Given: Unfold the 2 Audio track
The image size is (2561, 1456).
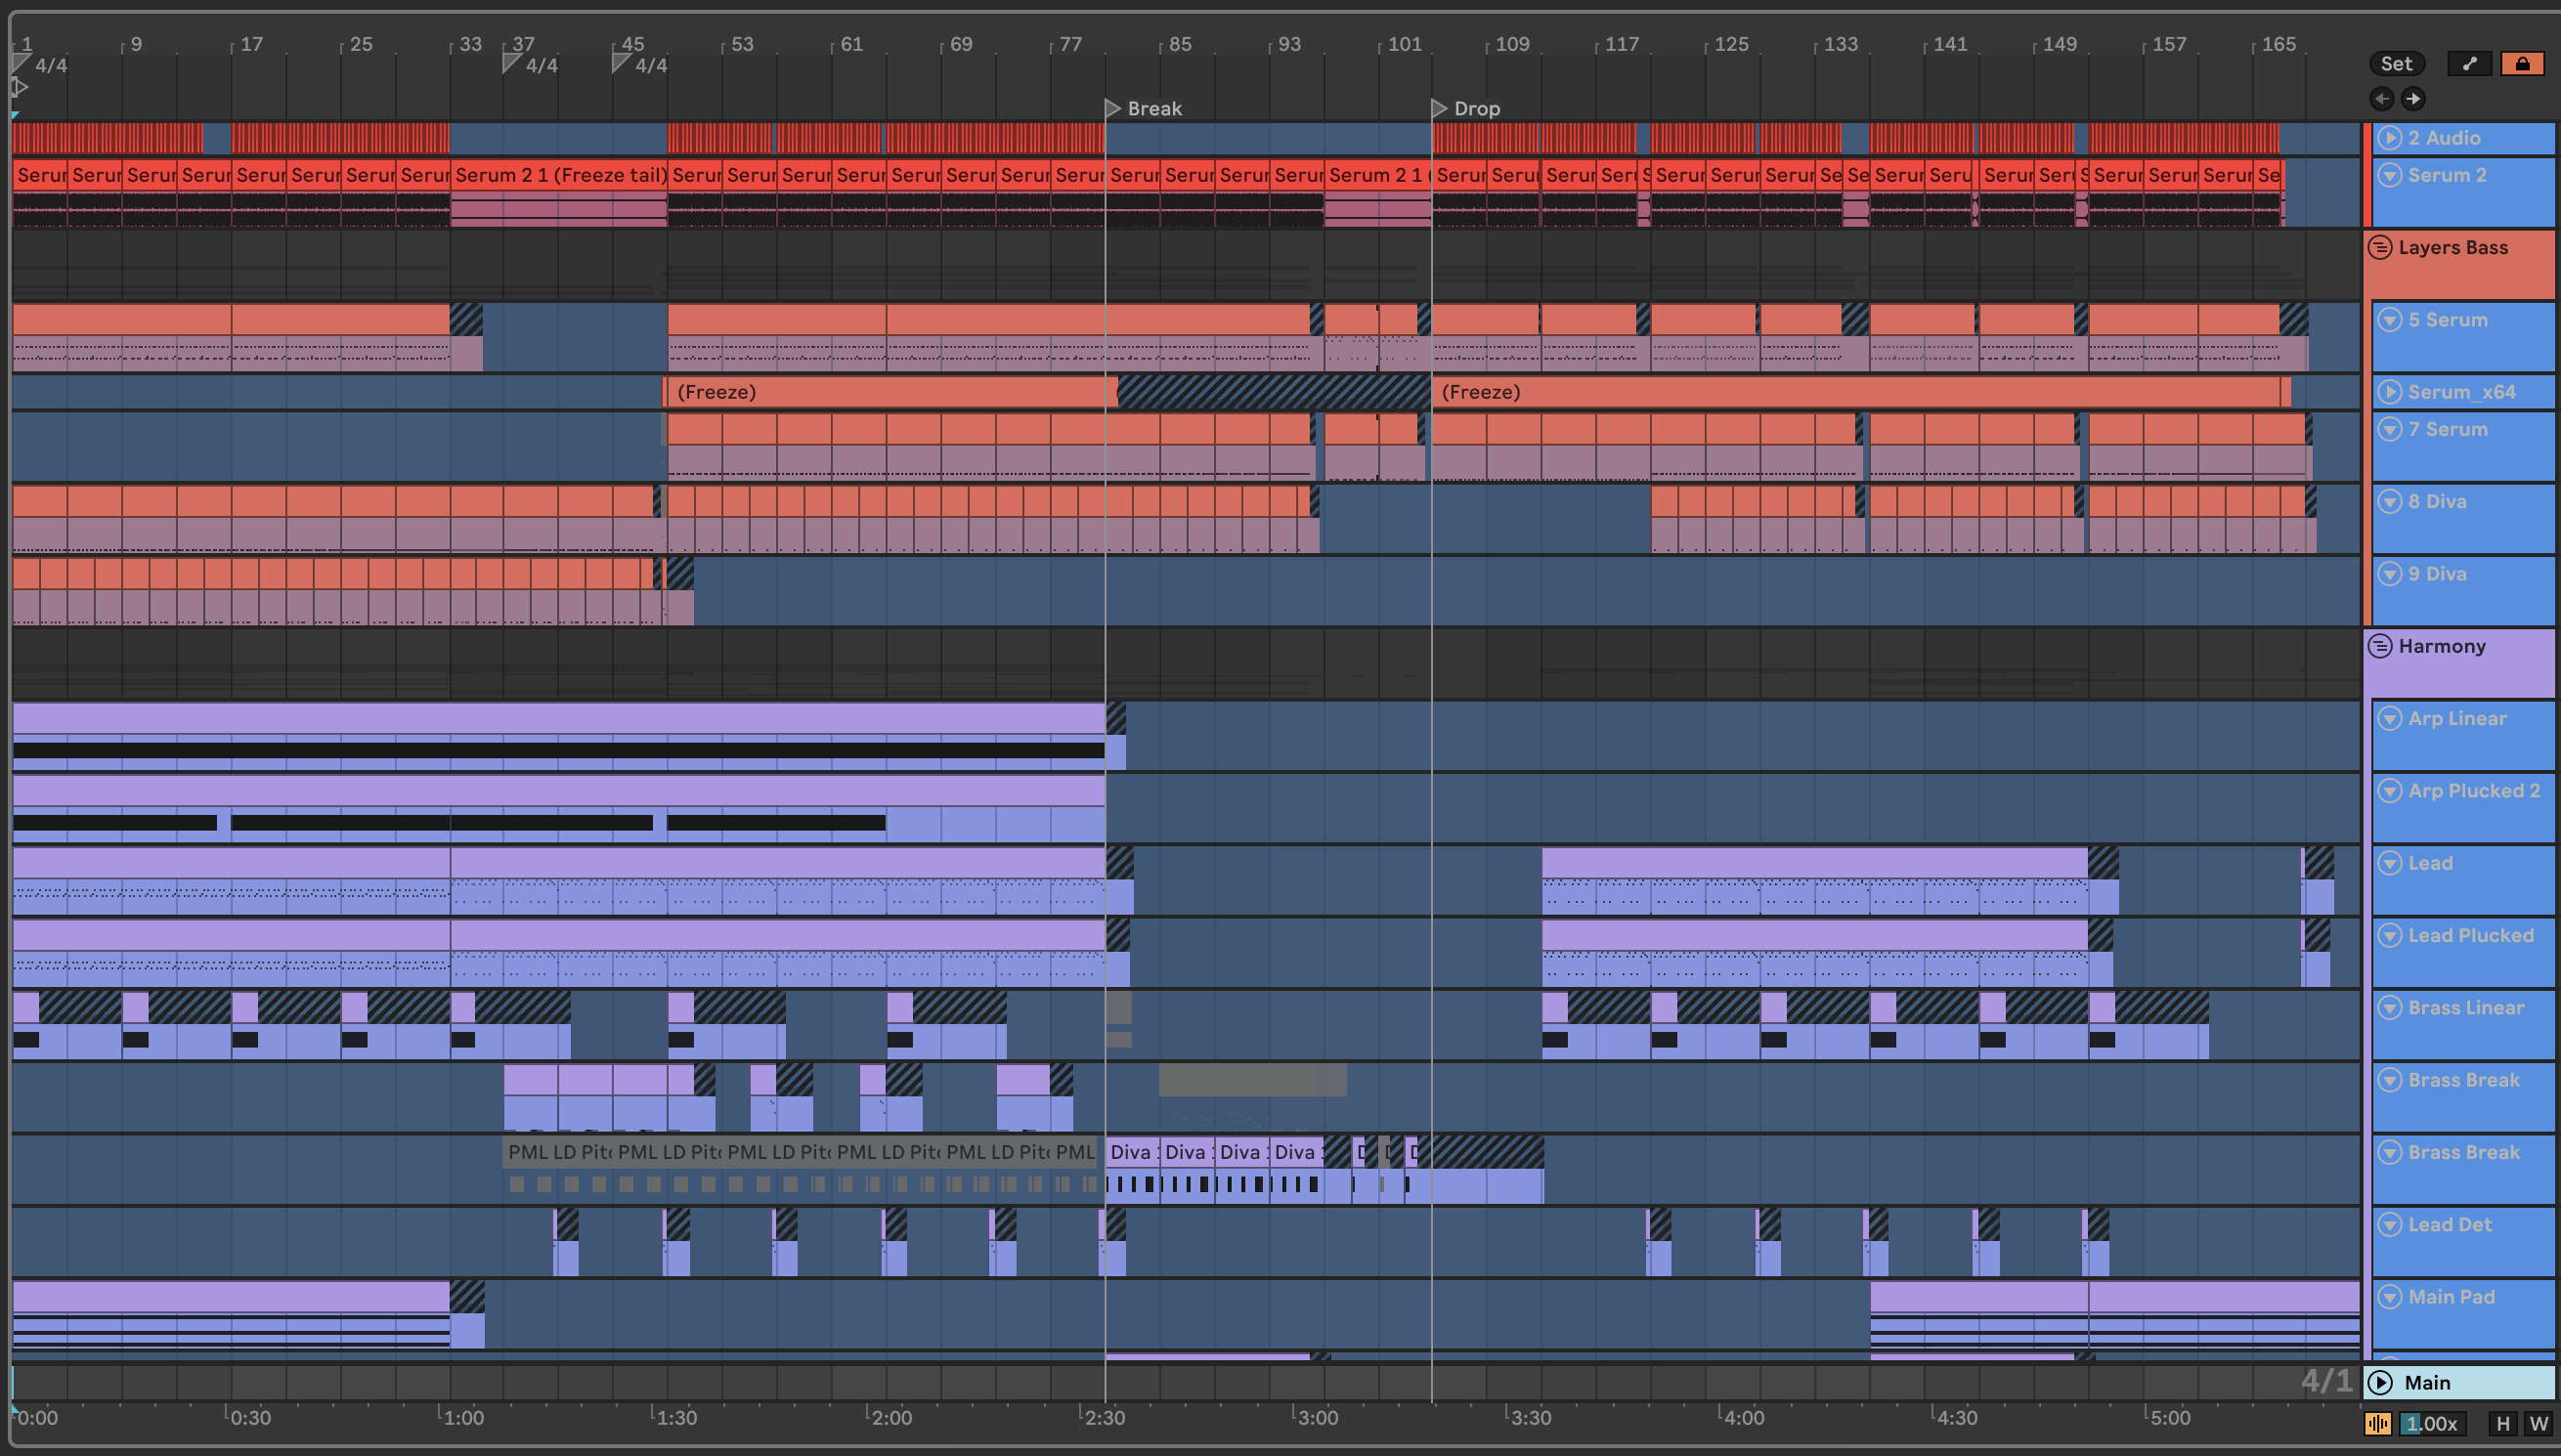Looking at the screenshot, I should click(2389, 138).
